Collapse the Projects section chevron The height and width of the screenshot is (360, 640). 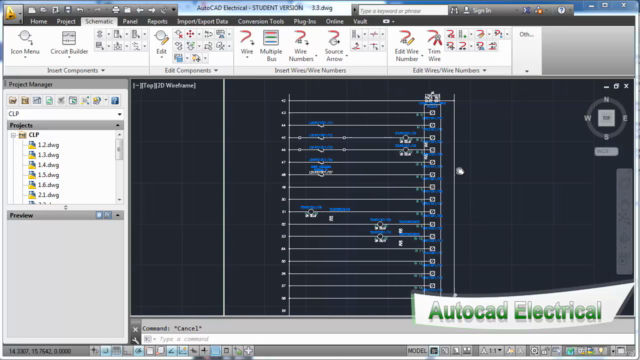click(118, 125)
